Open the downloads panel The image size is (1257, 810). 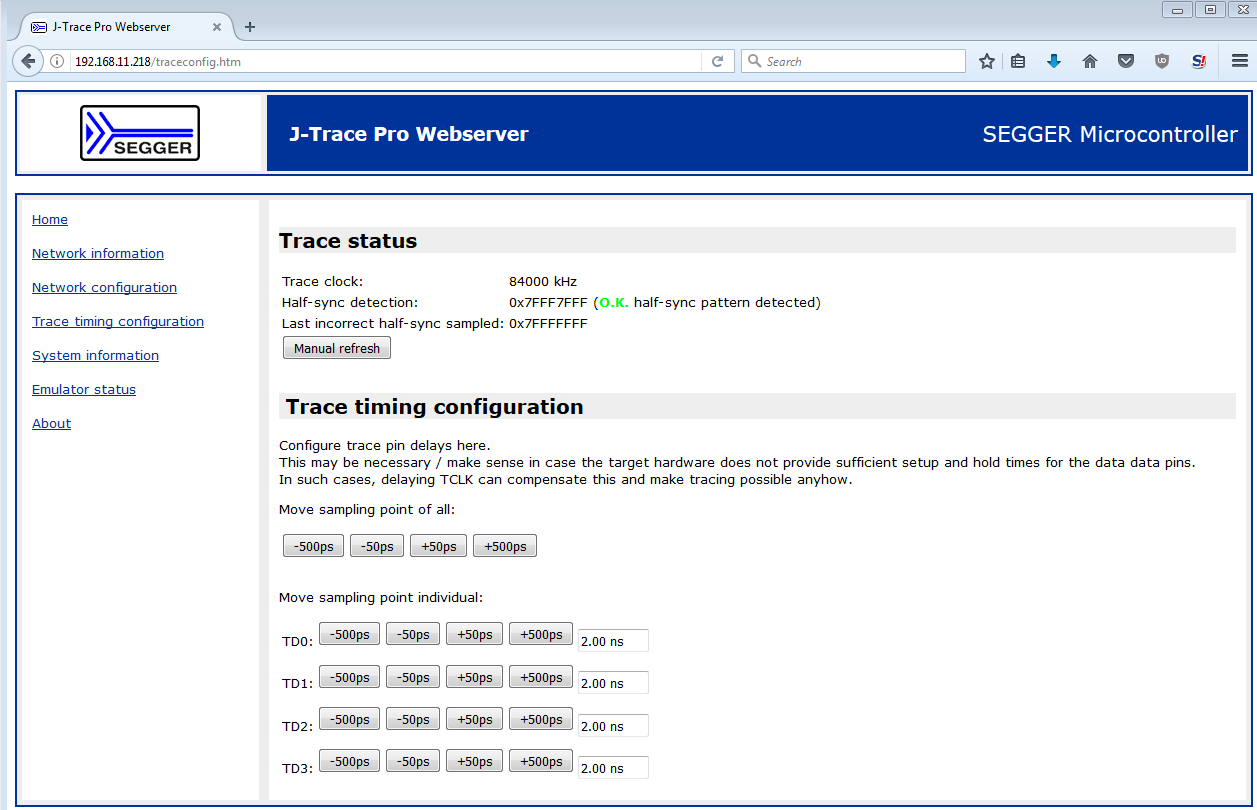point(1054,61)
